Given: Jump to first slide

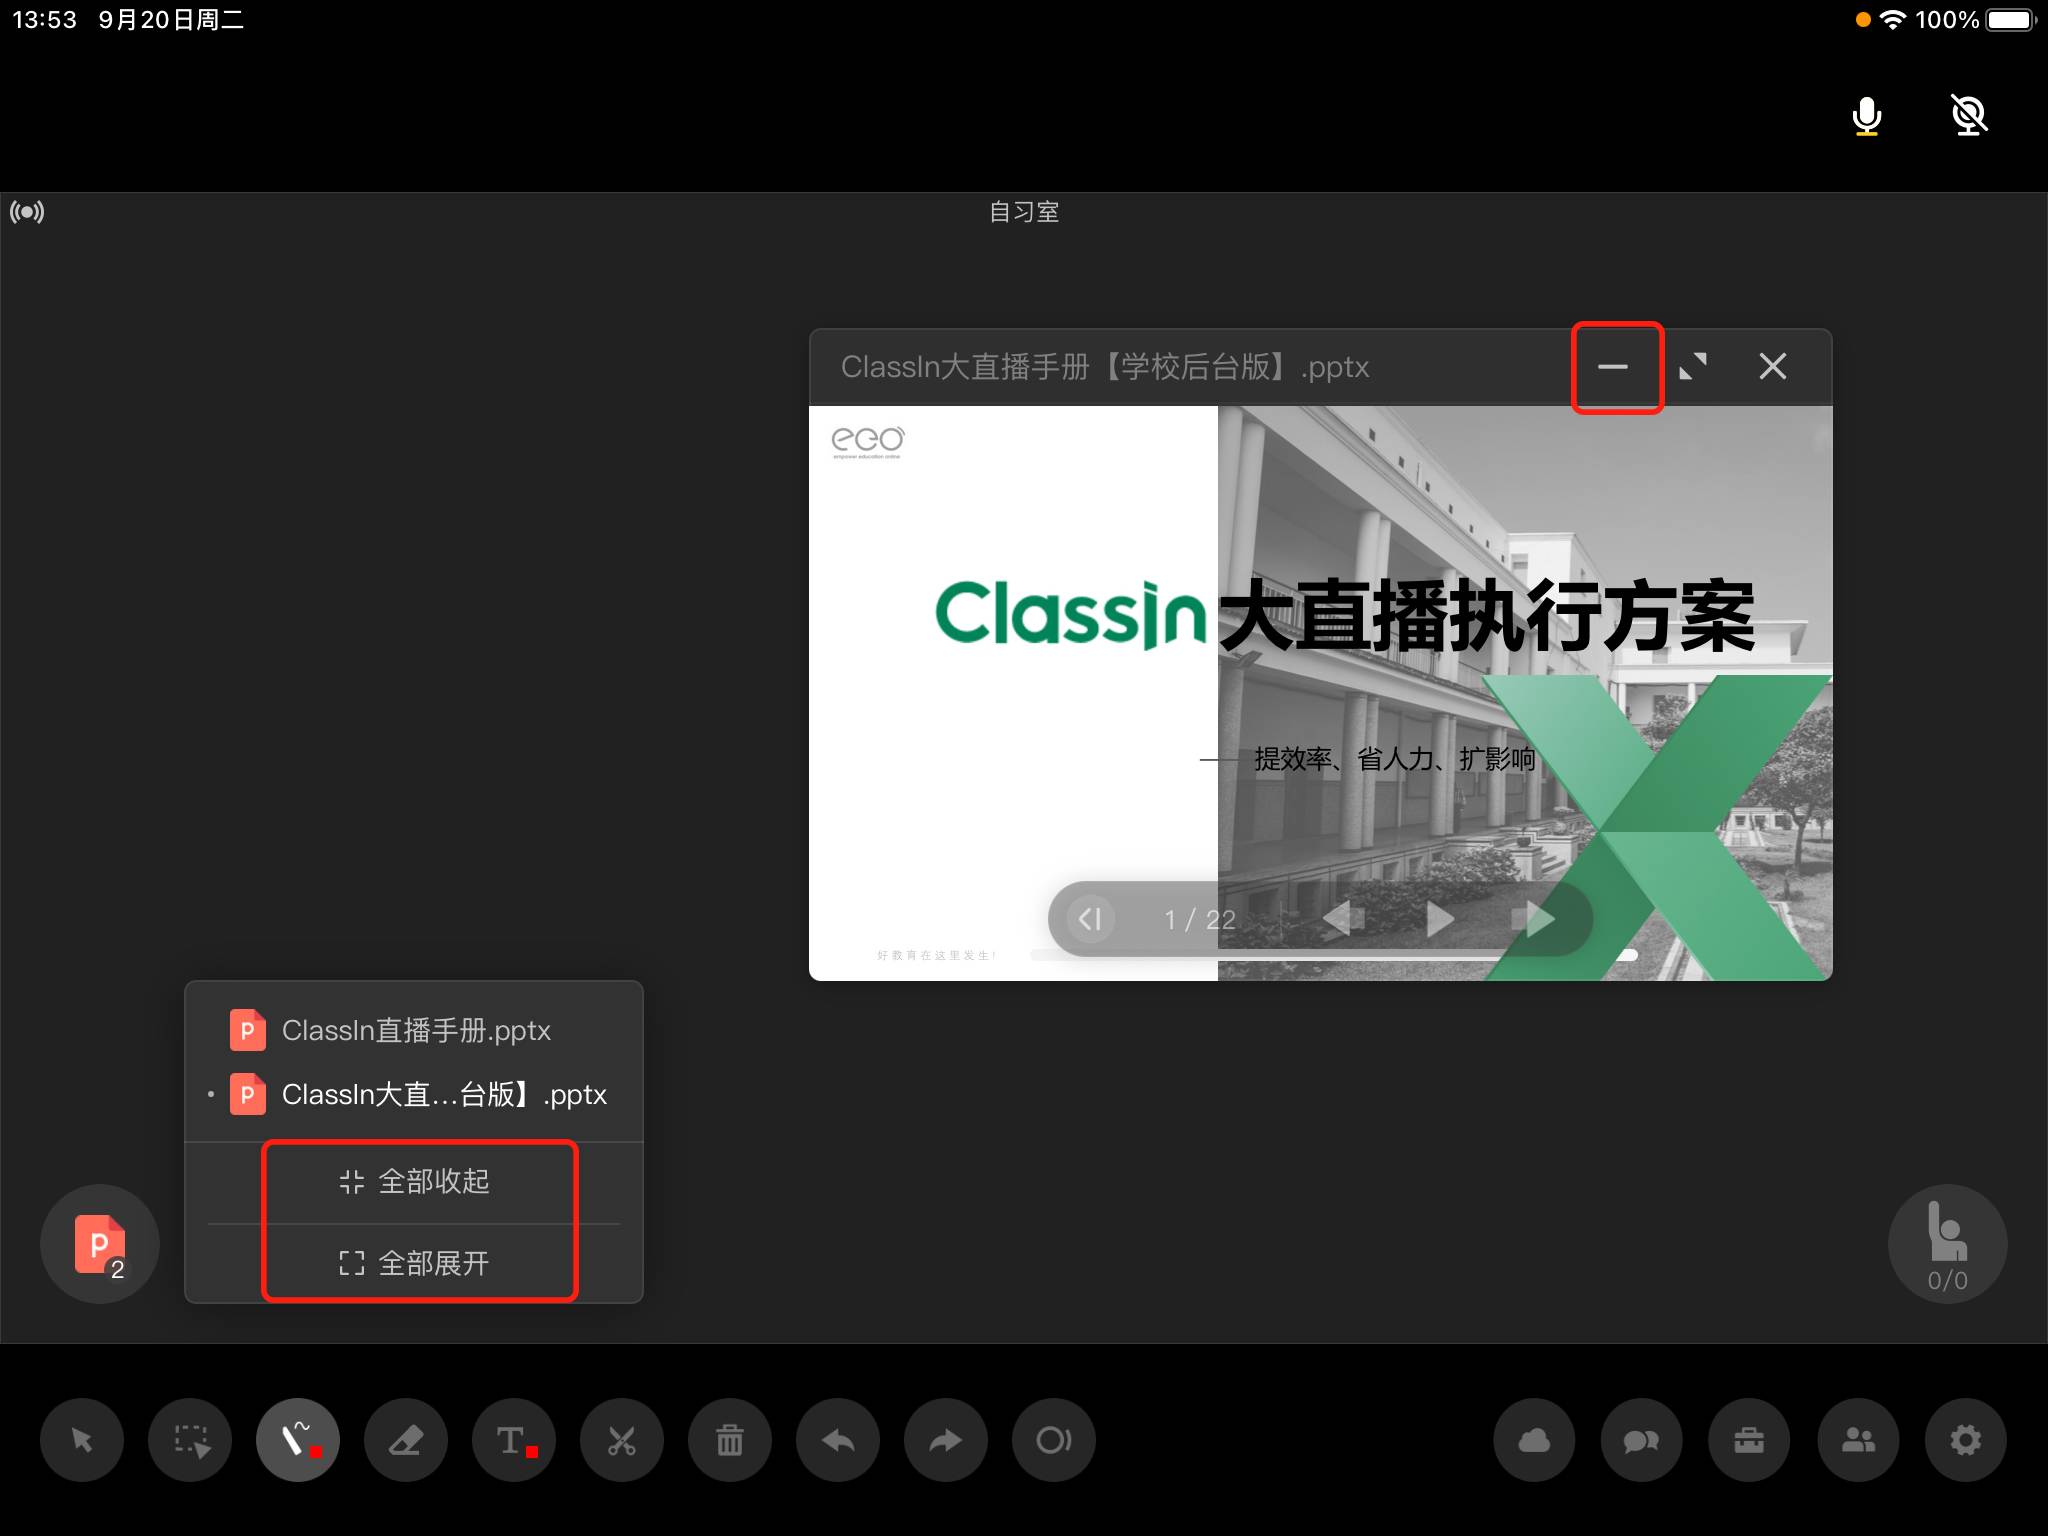Looking at the screenshot, I should click(x=1090, y=919).
